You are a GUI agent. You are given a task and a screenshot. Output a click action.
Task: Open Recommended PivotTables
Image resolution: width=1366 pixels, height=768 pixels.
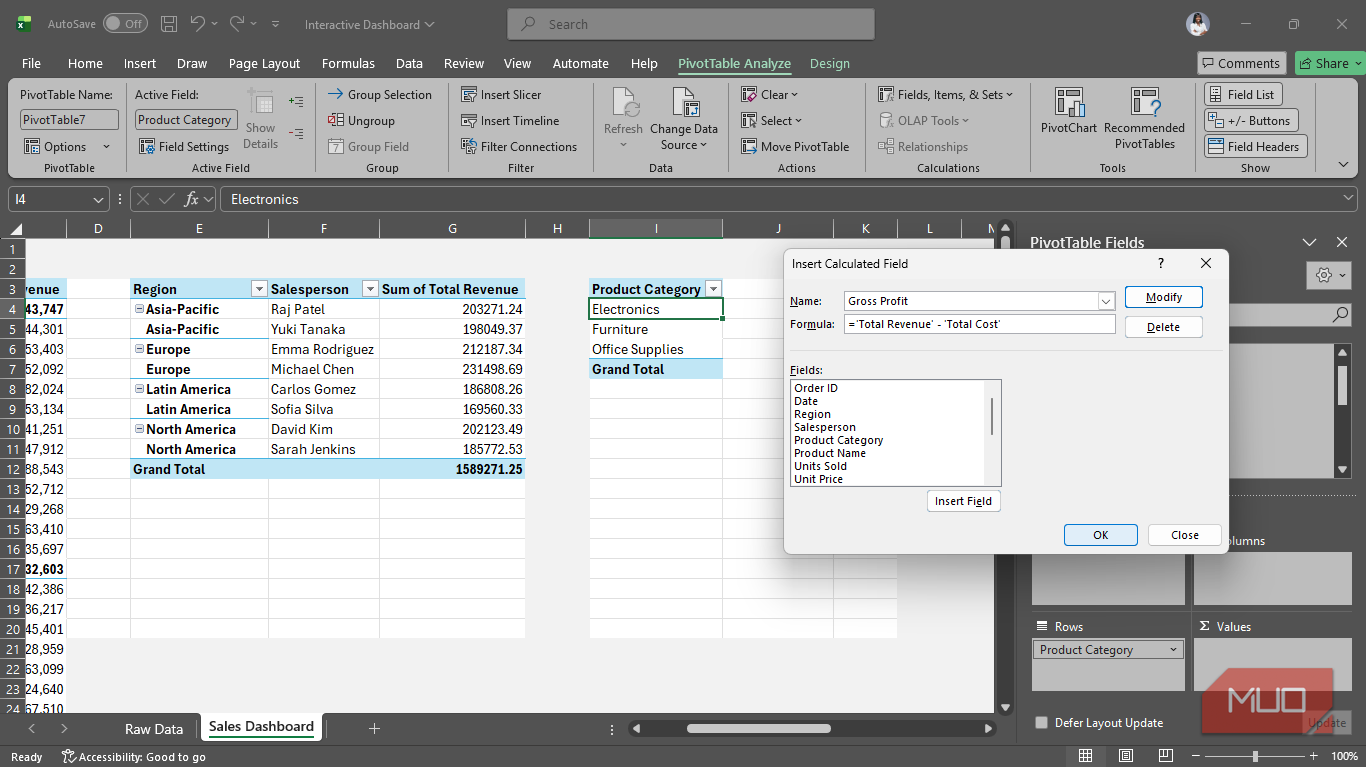pyautogui.click(x=1144, y=118)
